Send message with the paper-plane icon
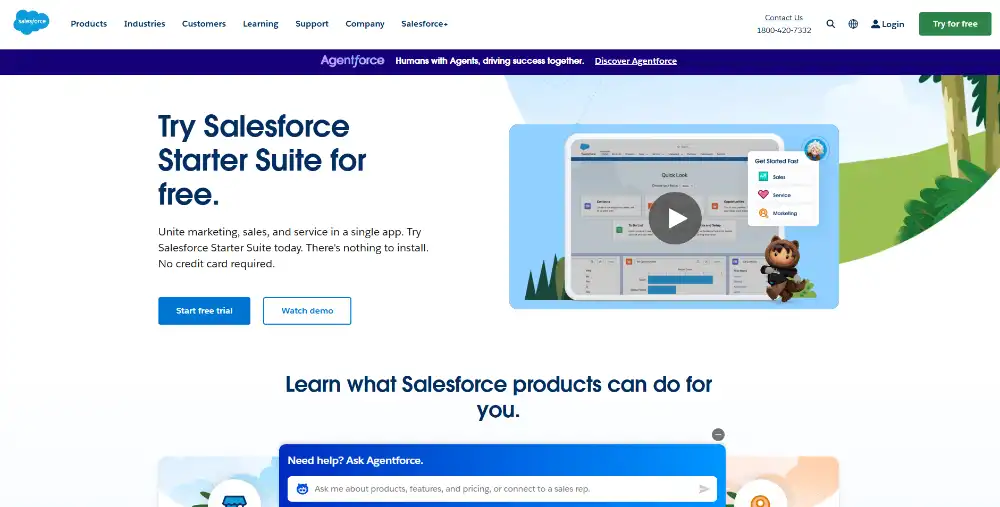The image size is (1000, 507). (x=704, y=489)
